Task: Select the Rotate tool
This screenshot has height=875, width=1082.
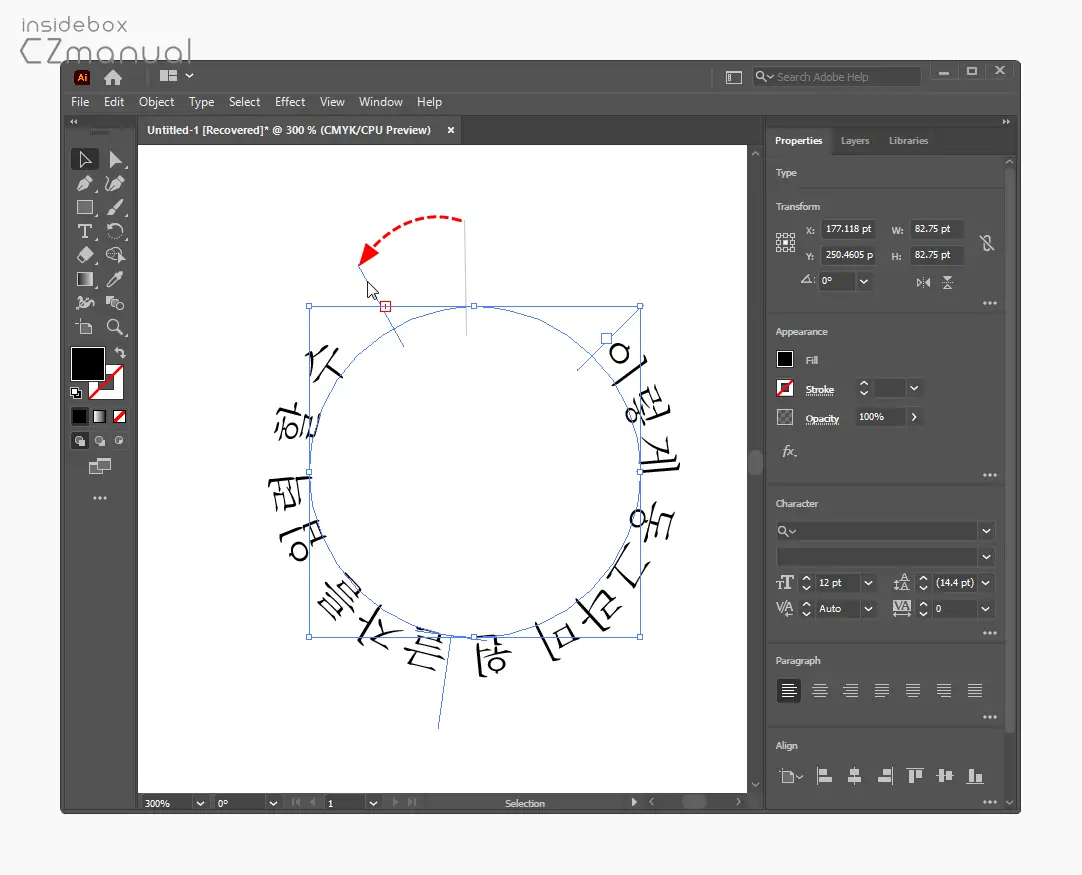Action: click(x=115, y=231)
